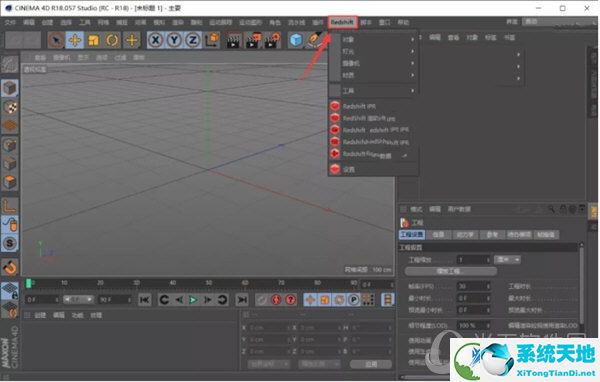Render the active view clapperboard icon
Viewport: 600px width, 382px height.
coord(233,40)
